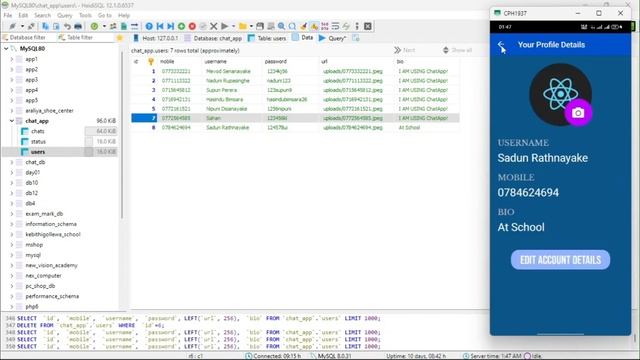Viewport: 640px width, 360px height.
Task: Select araliya_shoe_center database
Action: click(x=49, y=111)
